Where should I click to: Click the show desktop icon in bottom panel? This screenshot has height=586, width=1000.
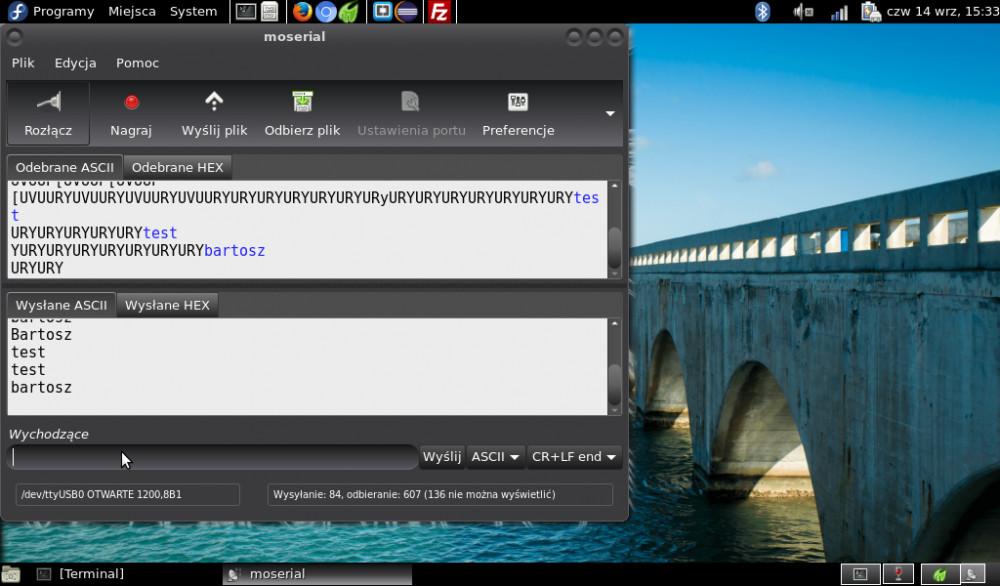tap(11, 574)
